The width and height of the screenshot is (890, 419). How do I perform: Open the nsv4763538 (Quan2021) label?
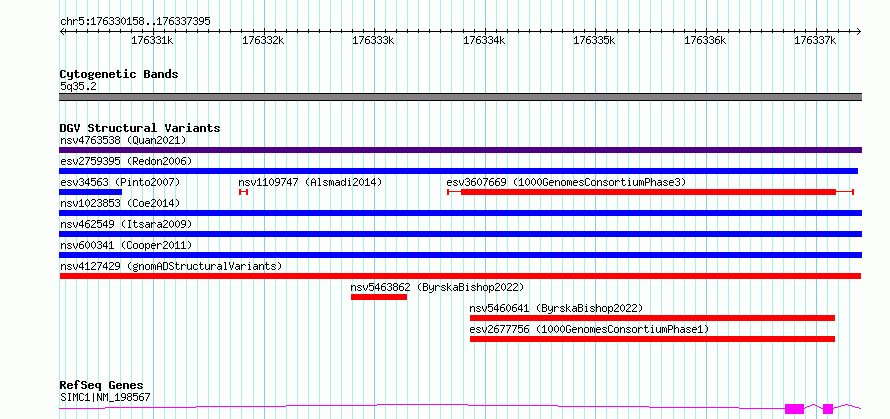[123, 140]
